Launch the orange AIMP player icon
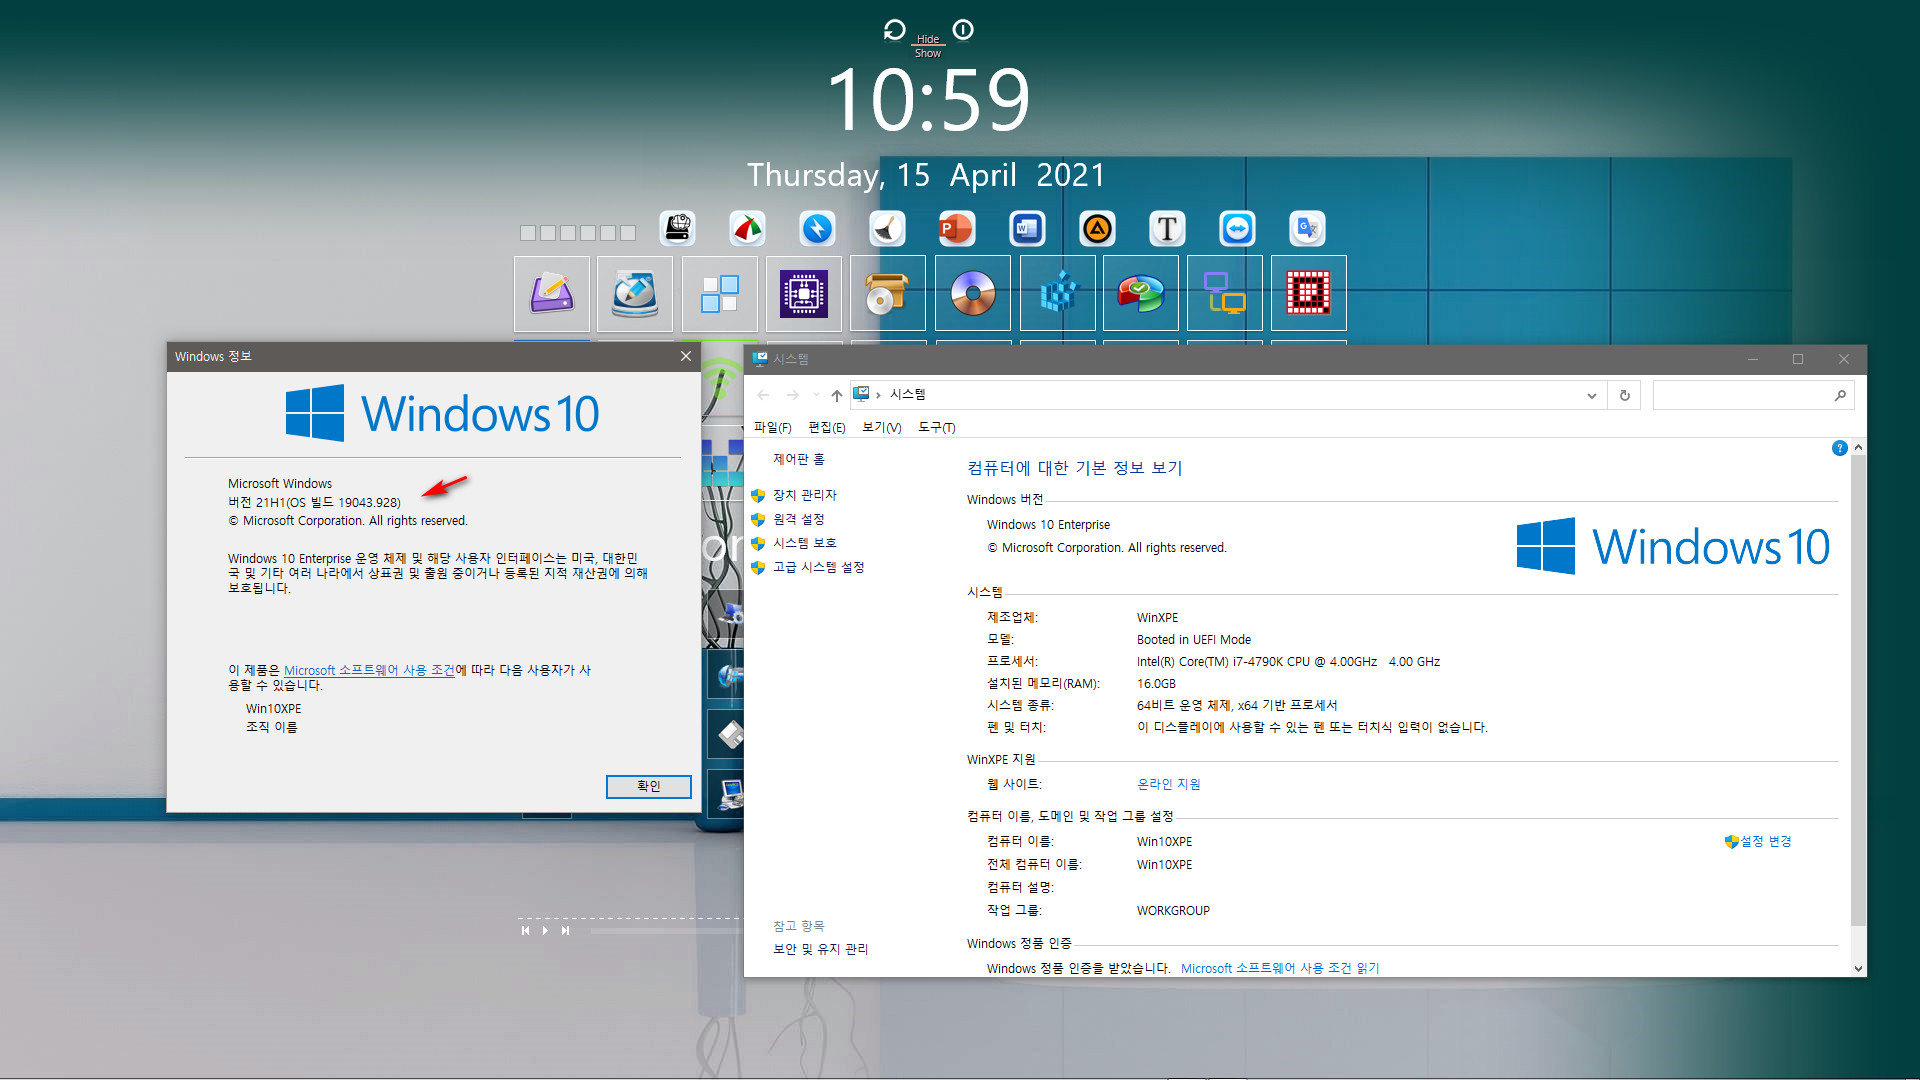Viewport: 1920px width, 1080px height. (1097, 228)
